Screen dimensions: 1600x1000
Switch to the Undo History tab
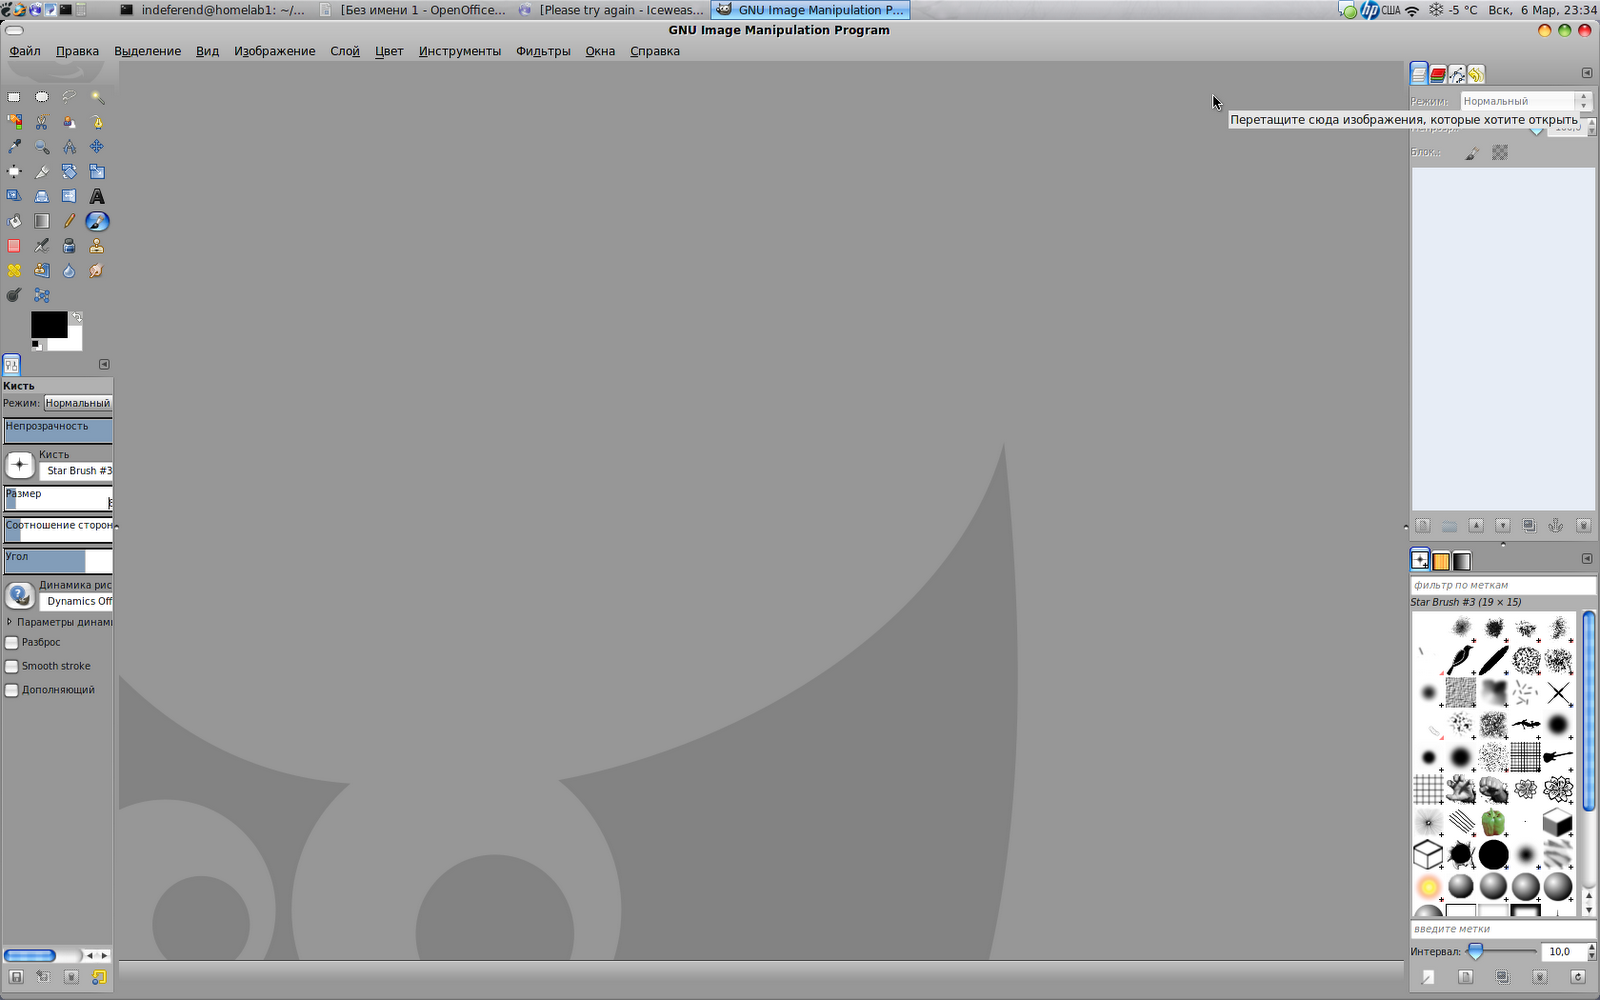(x=1476, y=74)
